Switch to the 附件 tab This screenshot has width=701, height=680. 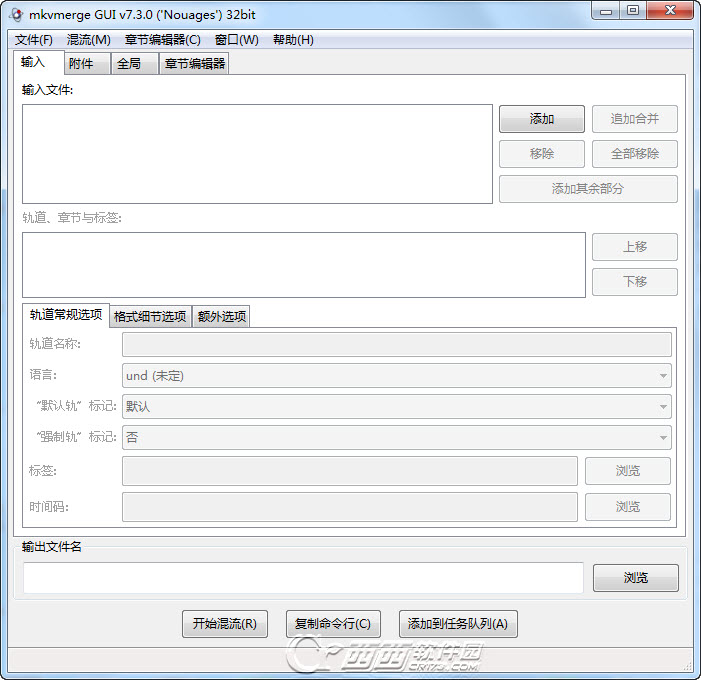click(88, 63)
